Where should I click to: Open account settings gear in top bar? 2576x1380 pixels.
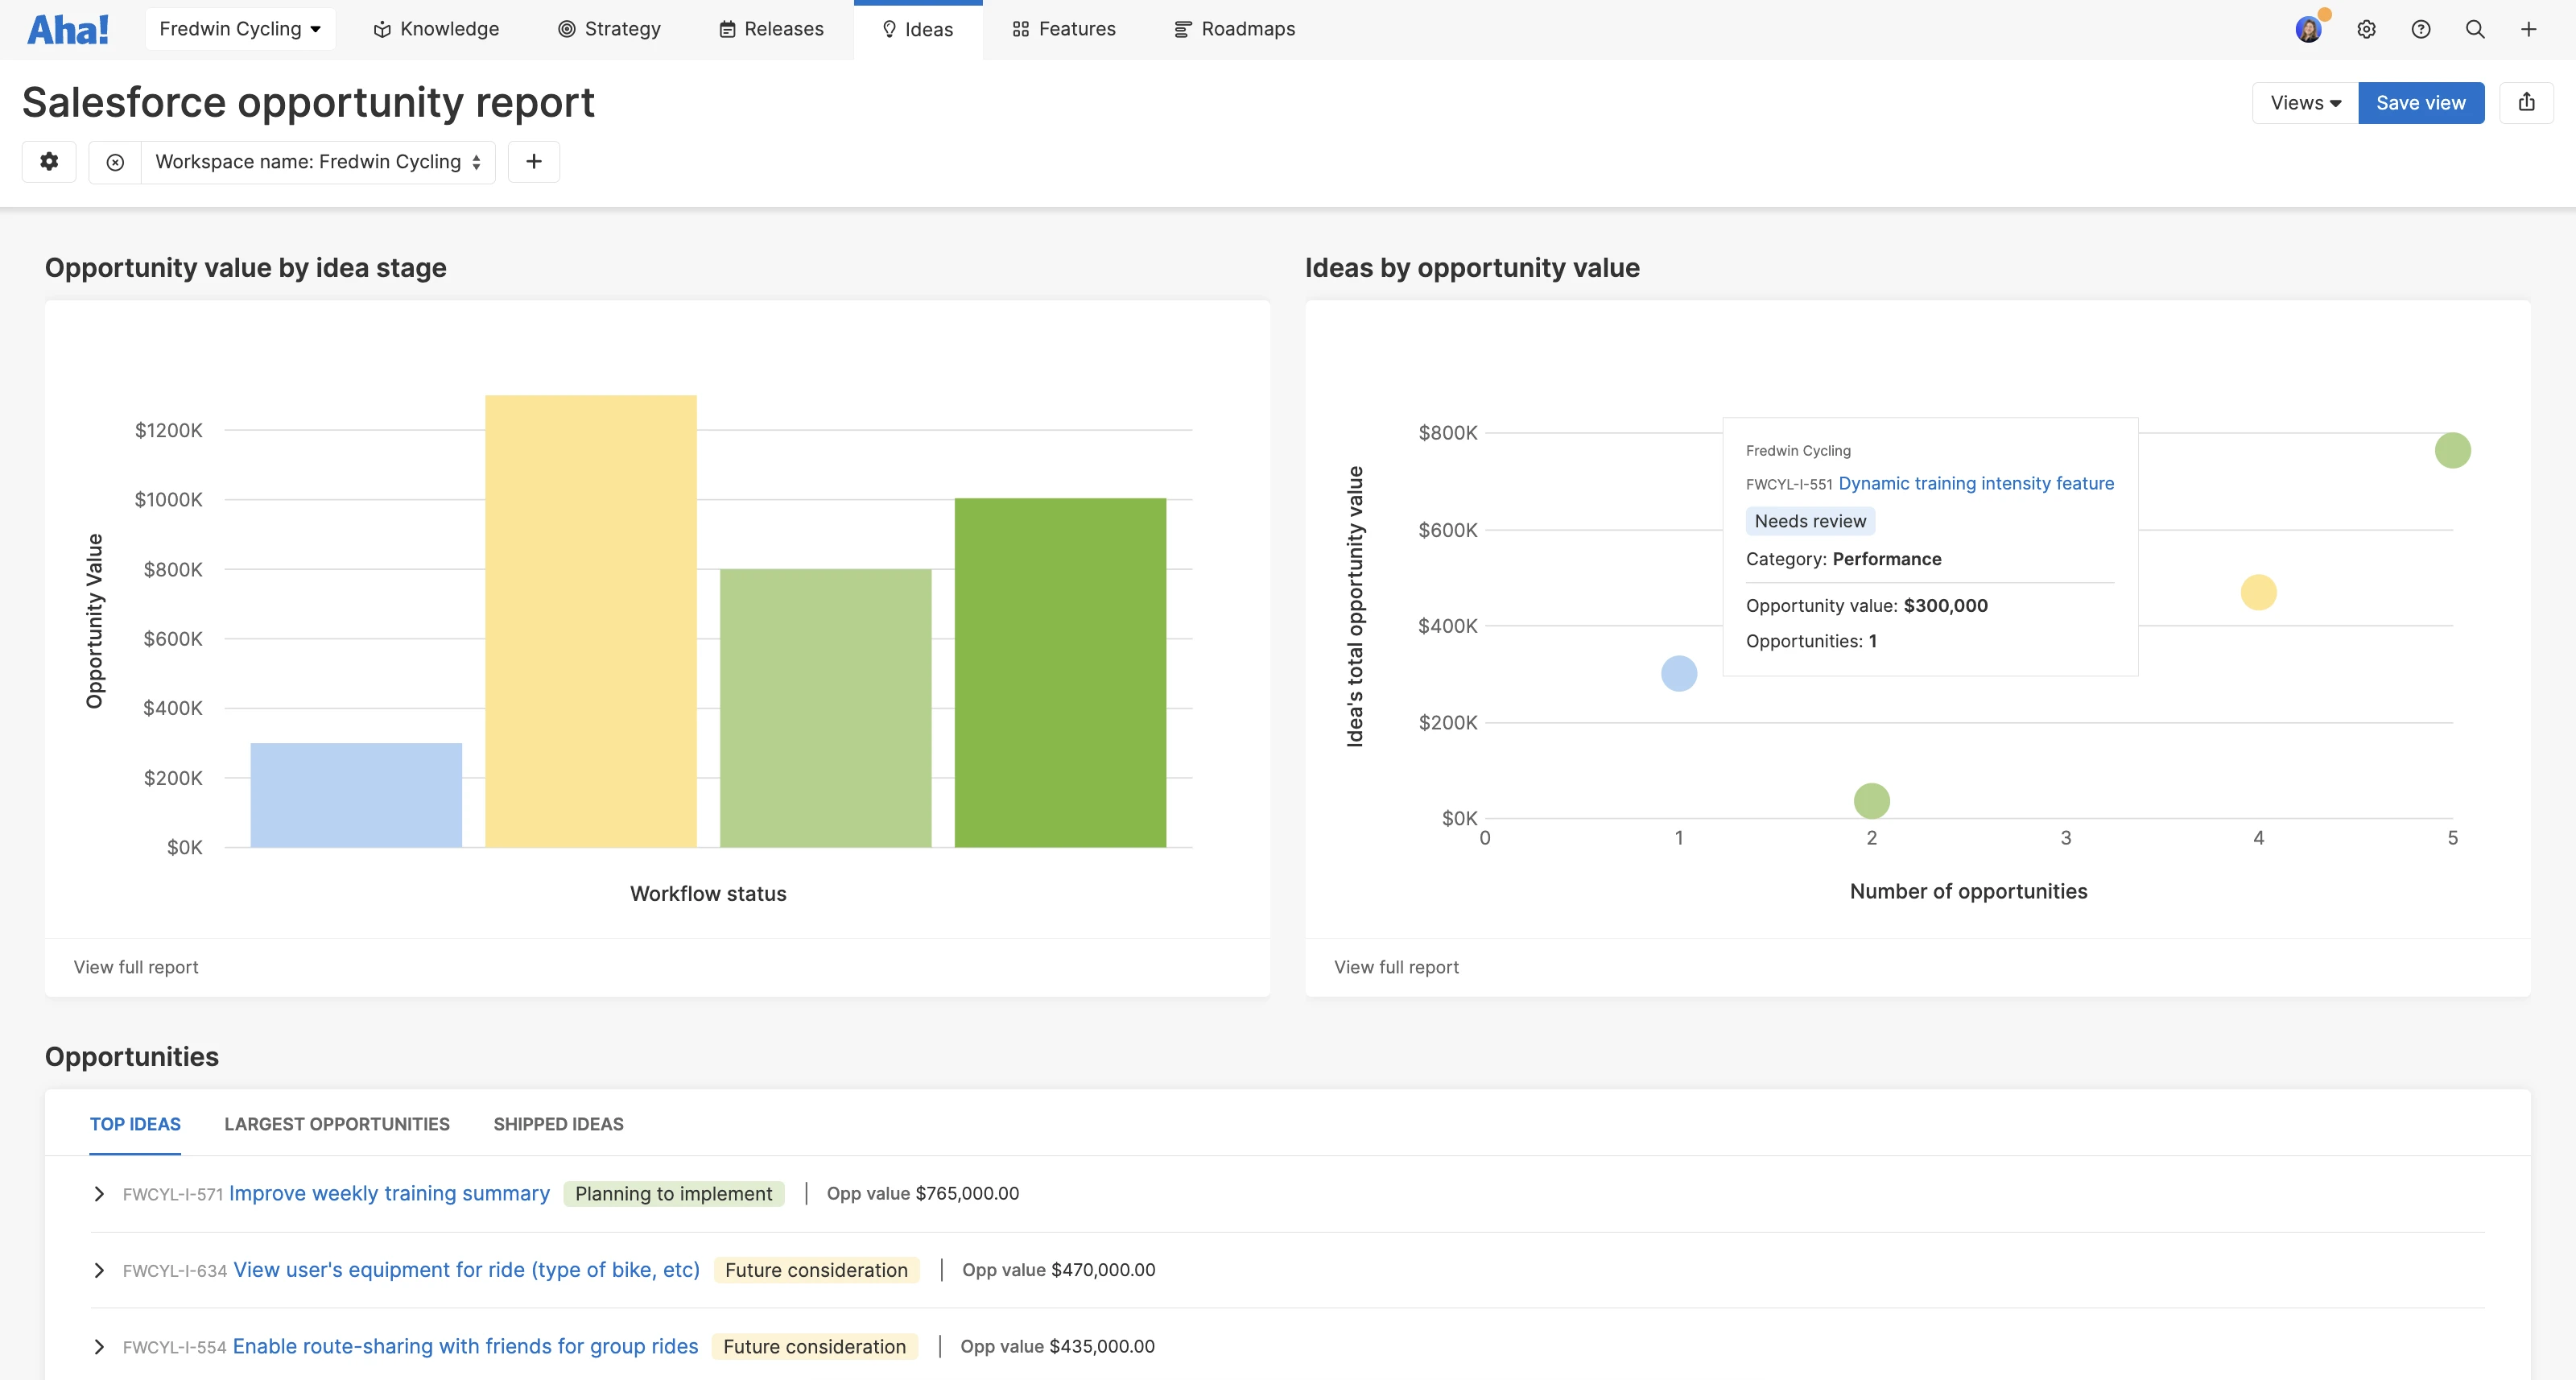2366,29
